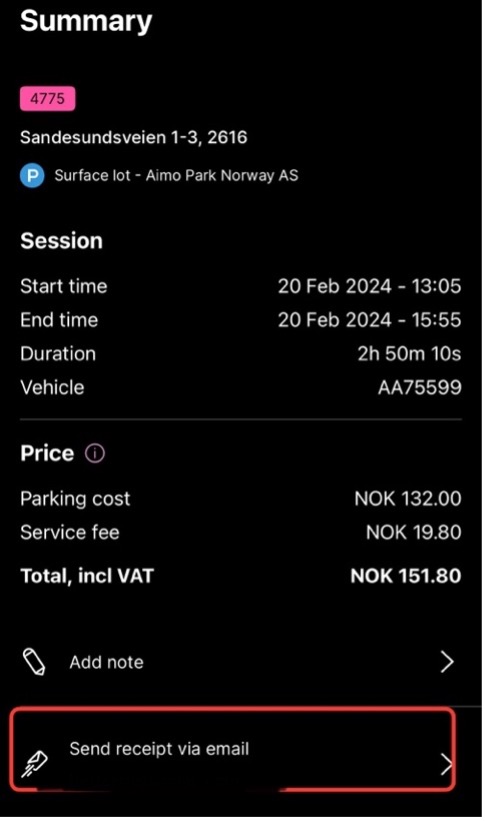Tap the Service fee NOK 19.80 amount
This screenshot has width=485, height=821.
tap(413, 532)
